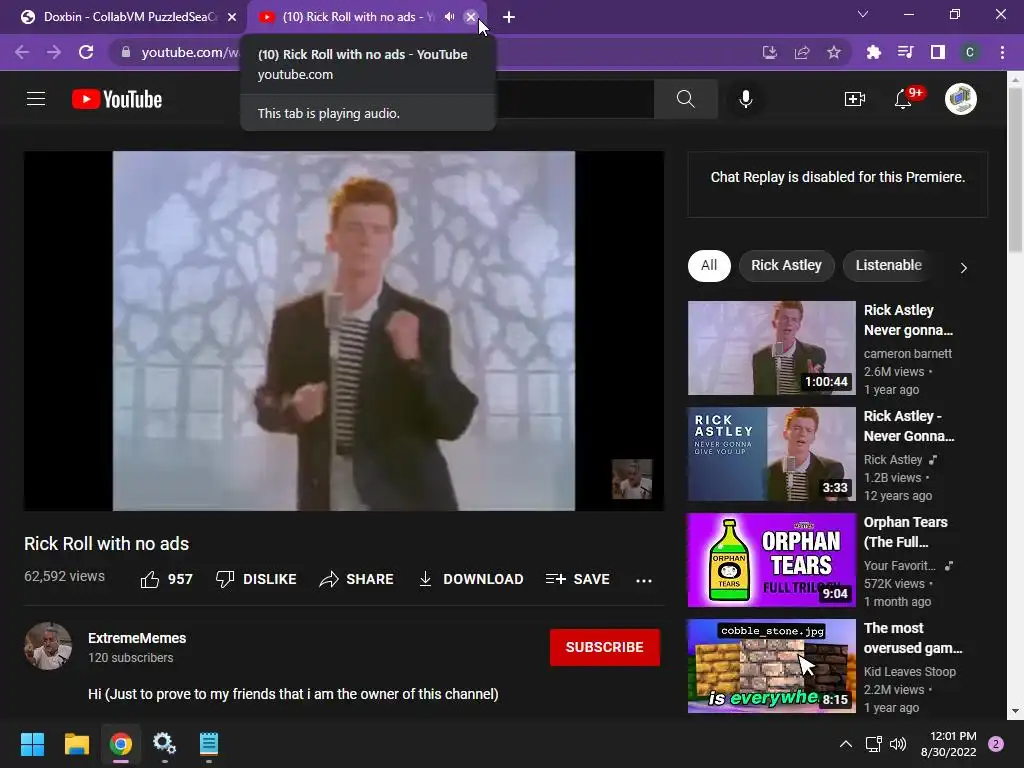Open the YouTube account avatar menu
The image size is (1024, 768).
[961, 99]
